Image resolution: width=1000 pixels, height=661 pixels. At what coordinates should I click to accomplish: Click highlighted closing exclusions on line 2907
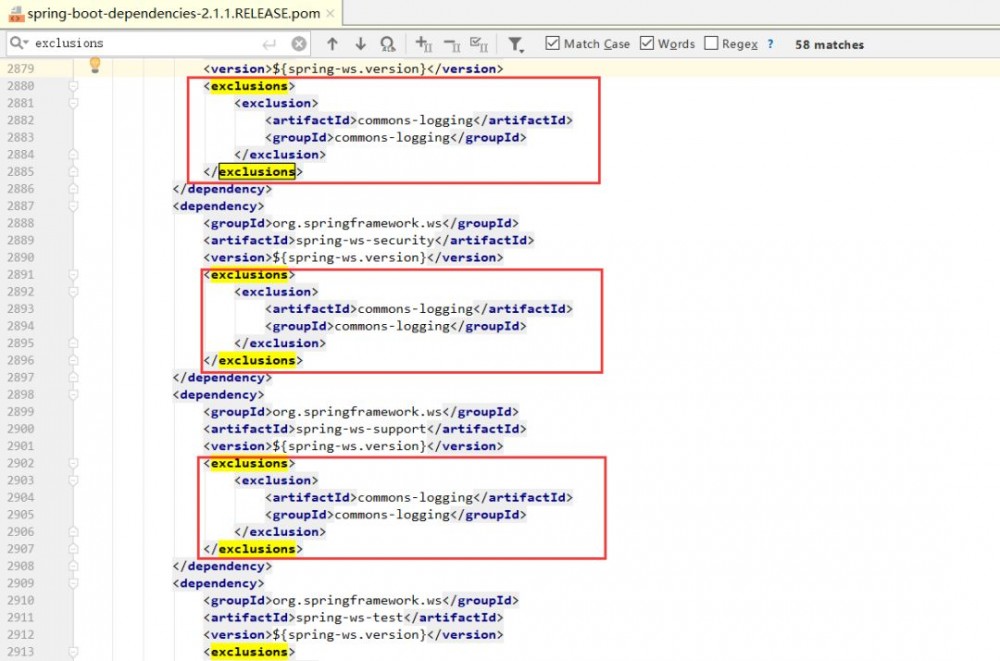tap(256, 549)
